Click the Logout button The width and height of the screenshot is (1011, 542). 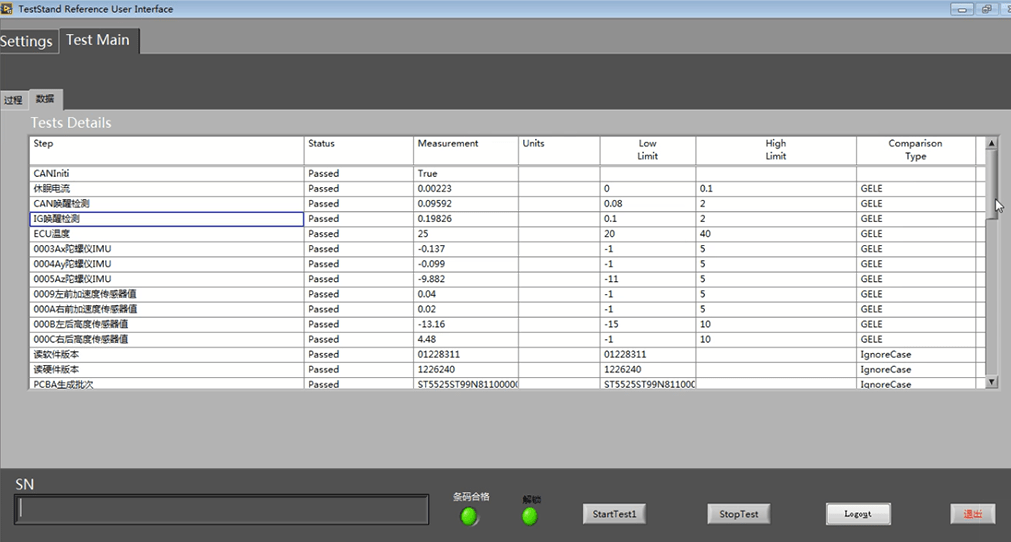click(857, 514)
